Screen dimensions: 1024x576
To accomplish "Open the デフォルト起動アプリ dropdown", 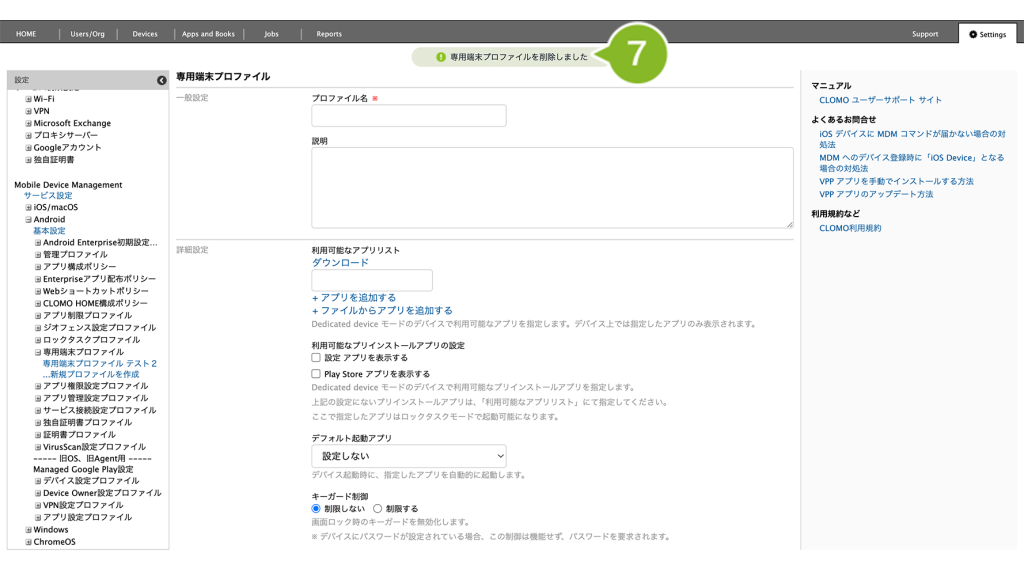I will point(409,456).
